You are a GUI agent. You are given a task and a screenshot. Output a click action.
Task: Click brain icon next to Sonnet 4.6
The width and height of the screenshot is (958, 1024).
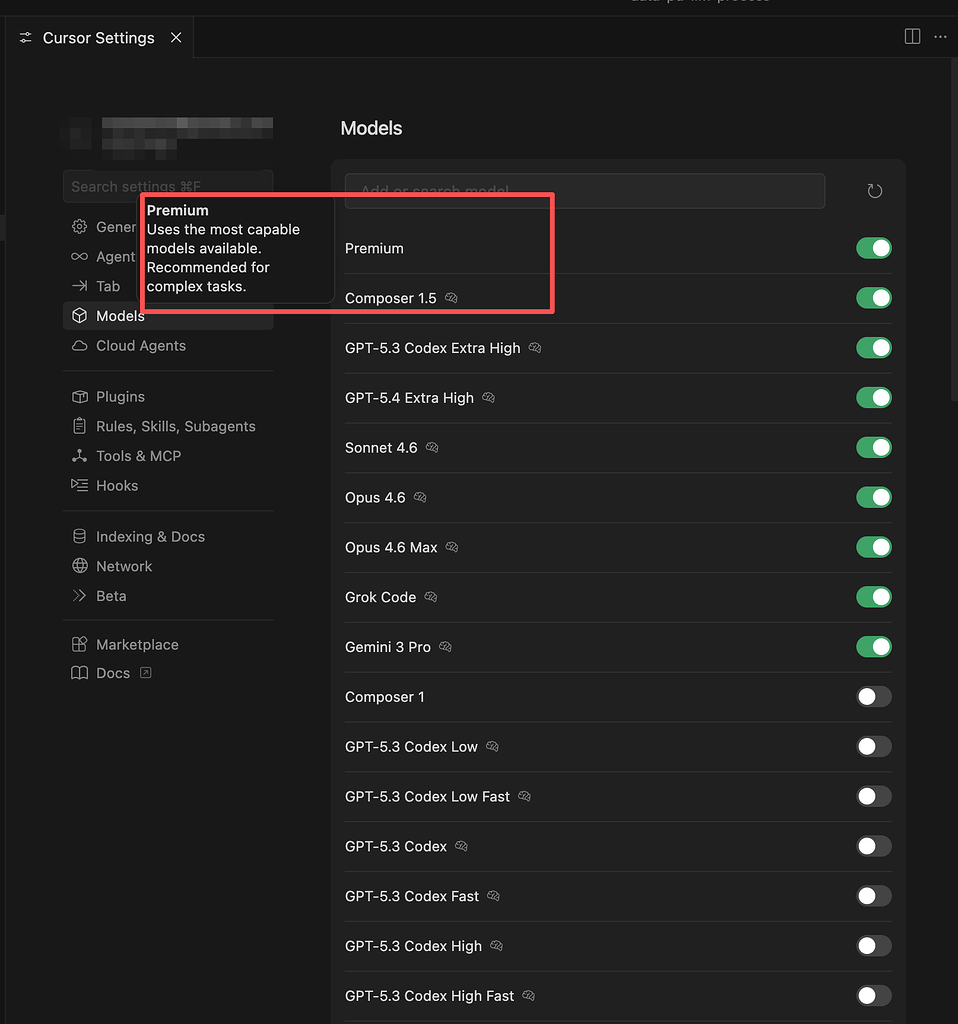(x=432, y=447)
